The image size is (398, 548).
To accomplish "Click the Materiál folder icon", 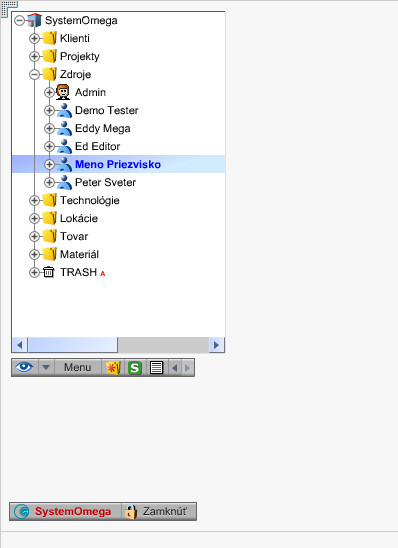I will pyautogui.click(x=49, y=254).
